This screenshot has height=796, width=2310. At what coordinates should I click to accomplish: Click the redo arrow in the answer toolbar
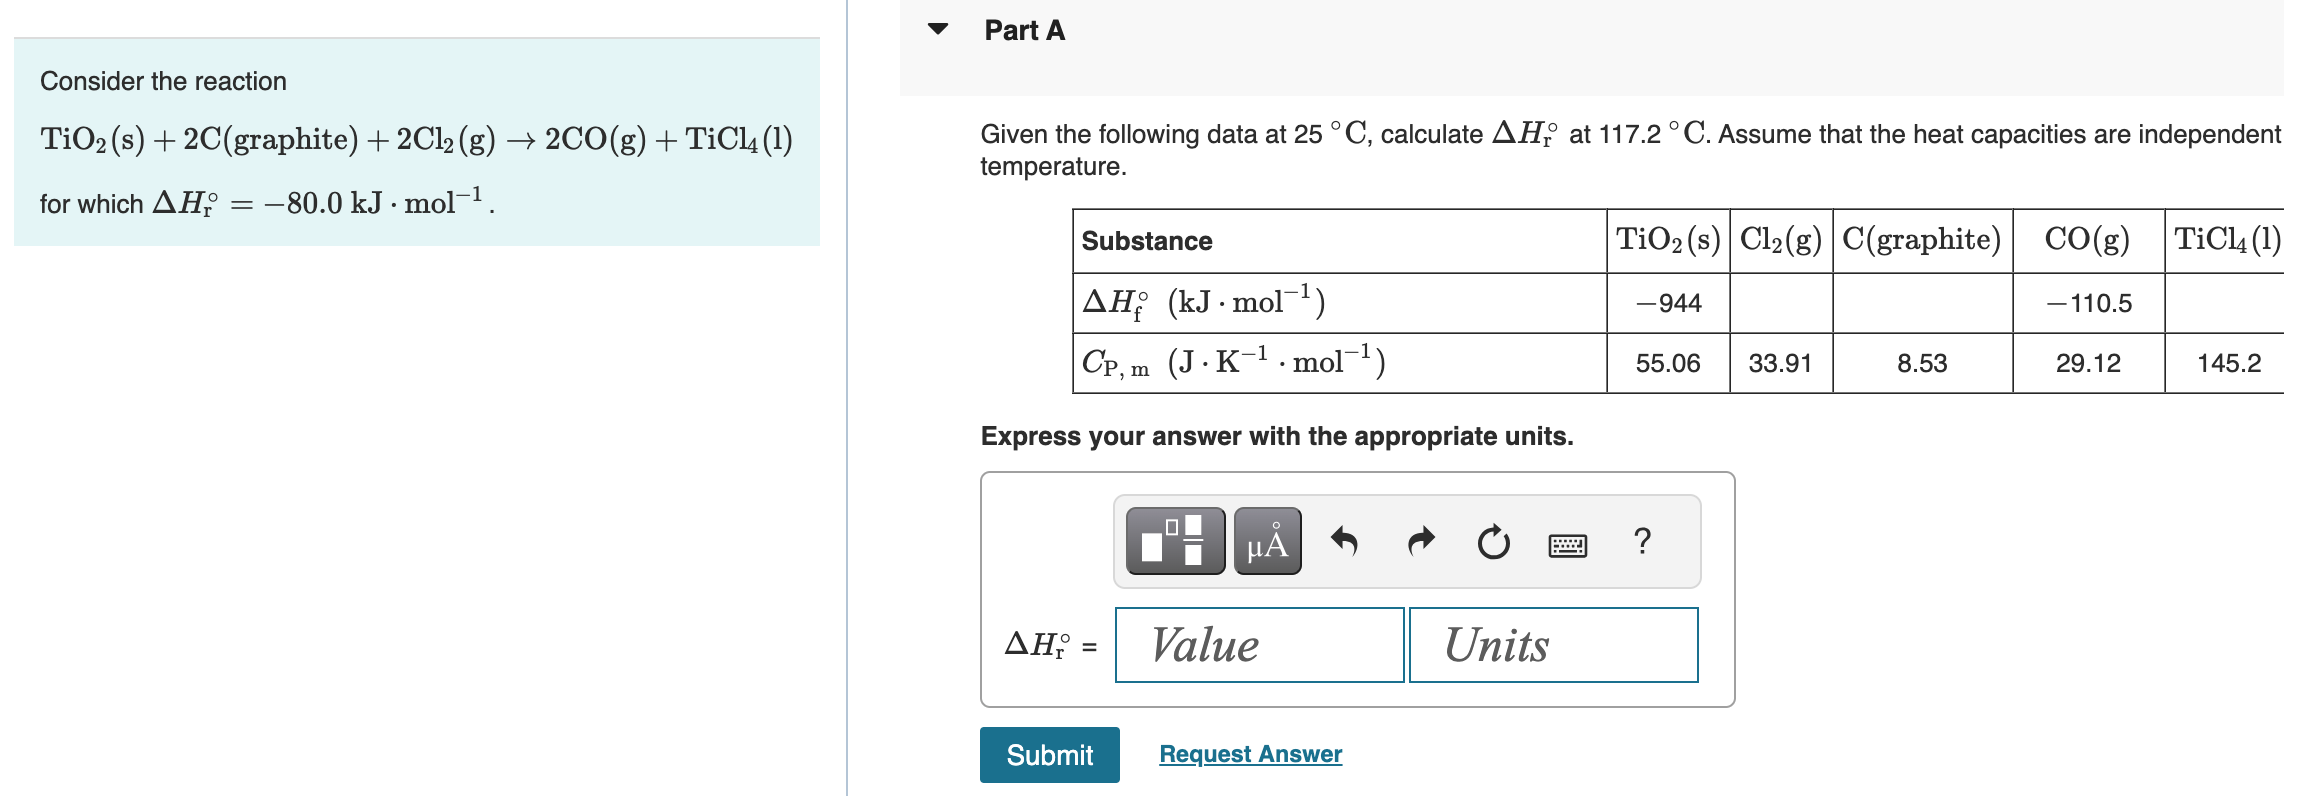[x=1418, y=541]
